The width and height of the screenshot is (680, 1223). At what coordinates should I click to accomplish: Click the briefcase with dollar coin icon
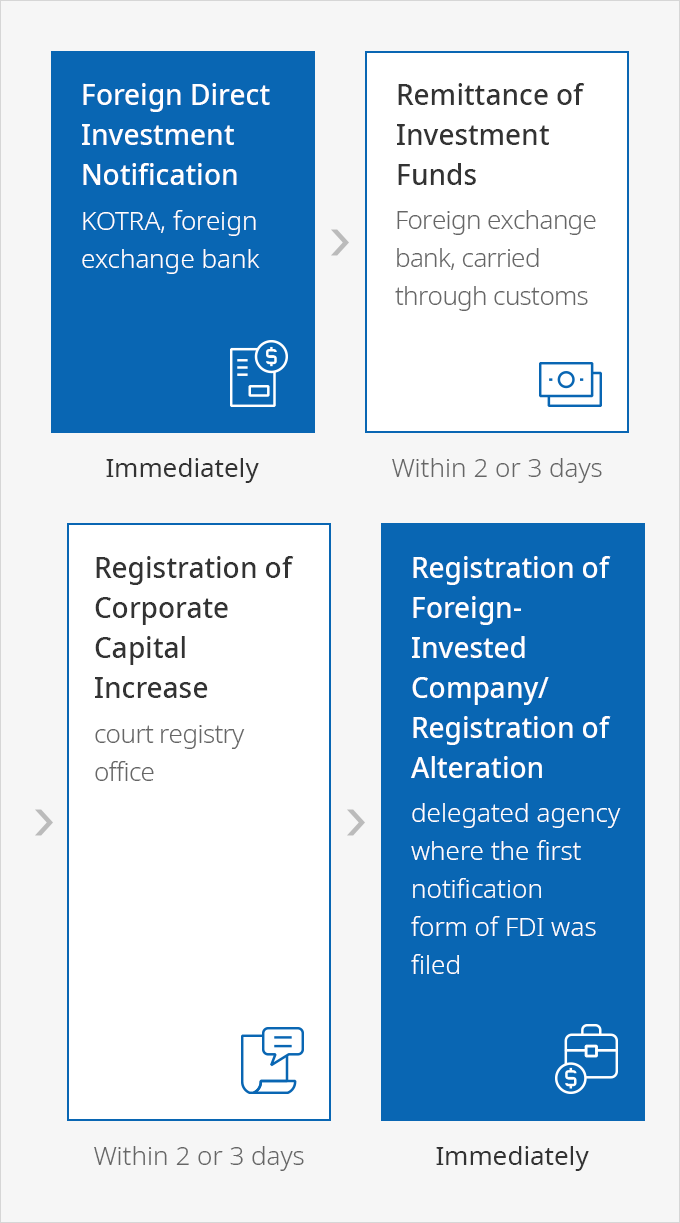pos(586,1059)
